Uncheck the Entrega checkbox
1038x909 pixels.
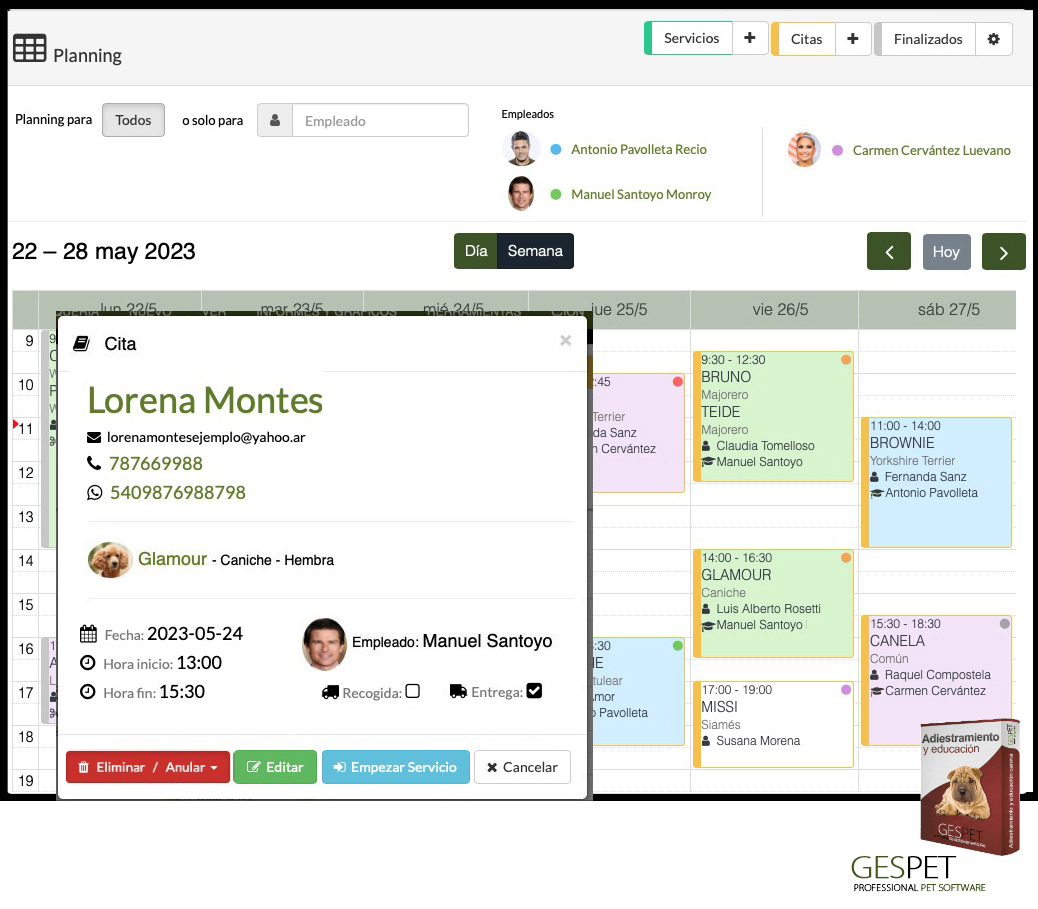[534, 690]
